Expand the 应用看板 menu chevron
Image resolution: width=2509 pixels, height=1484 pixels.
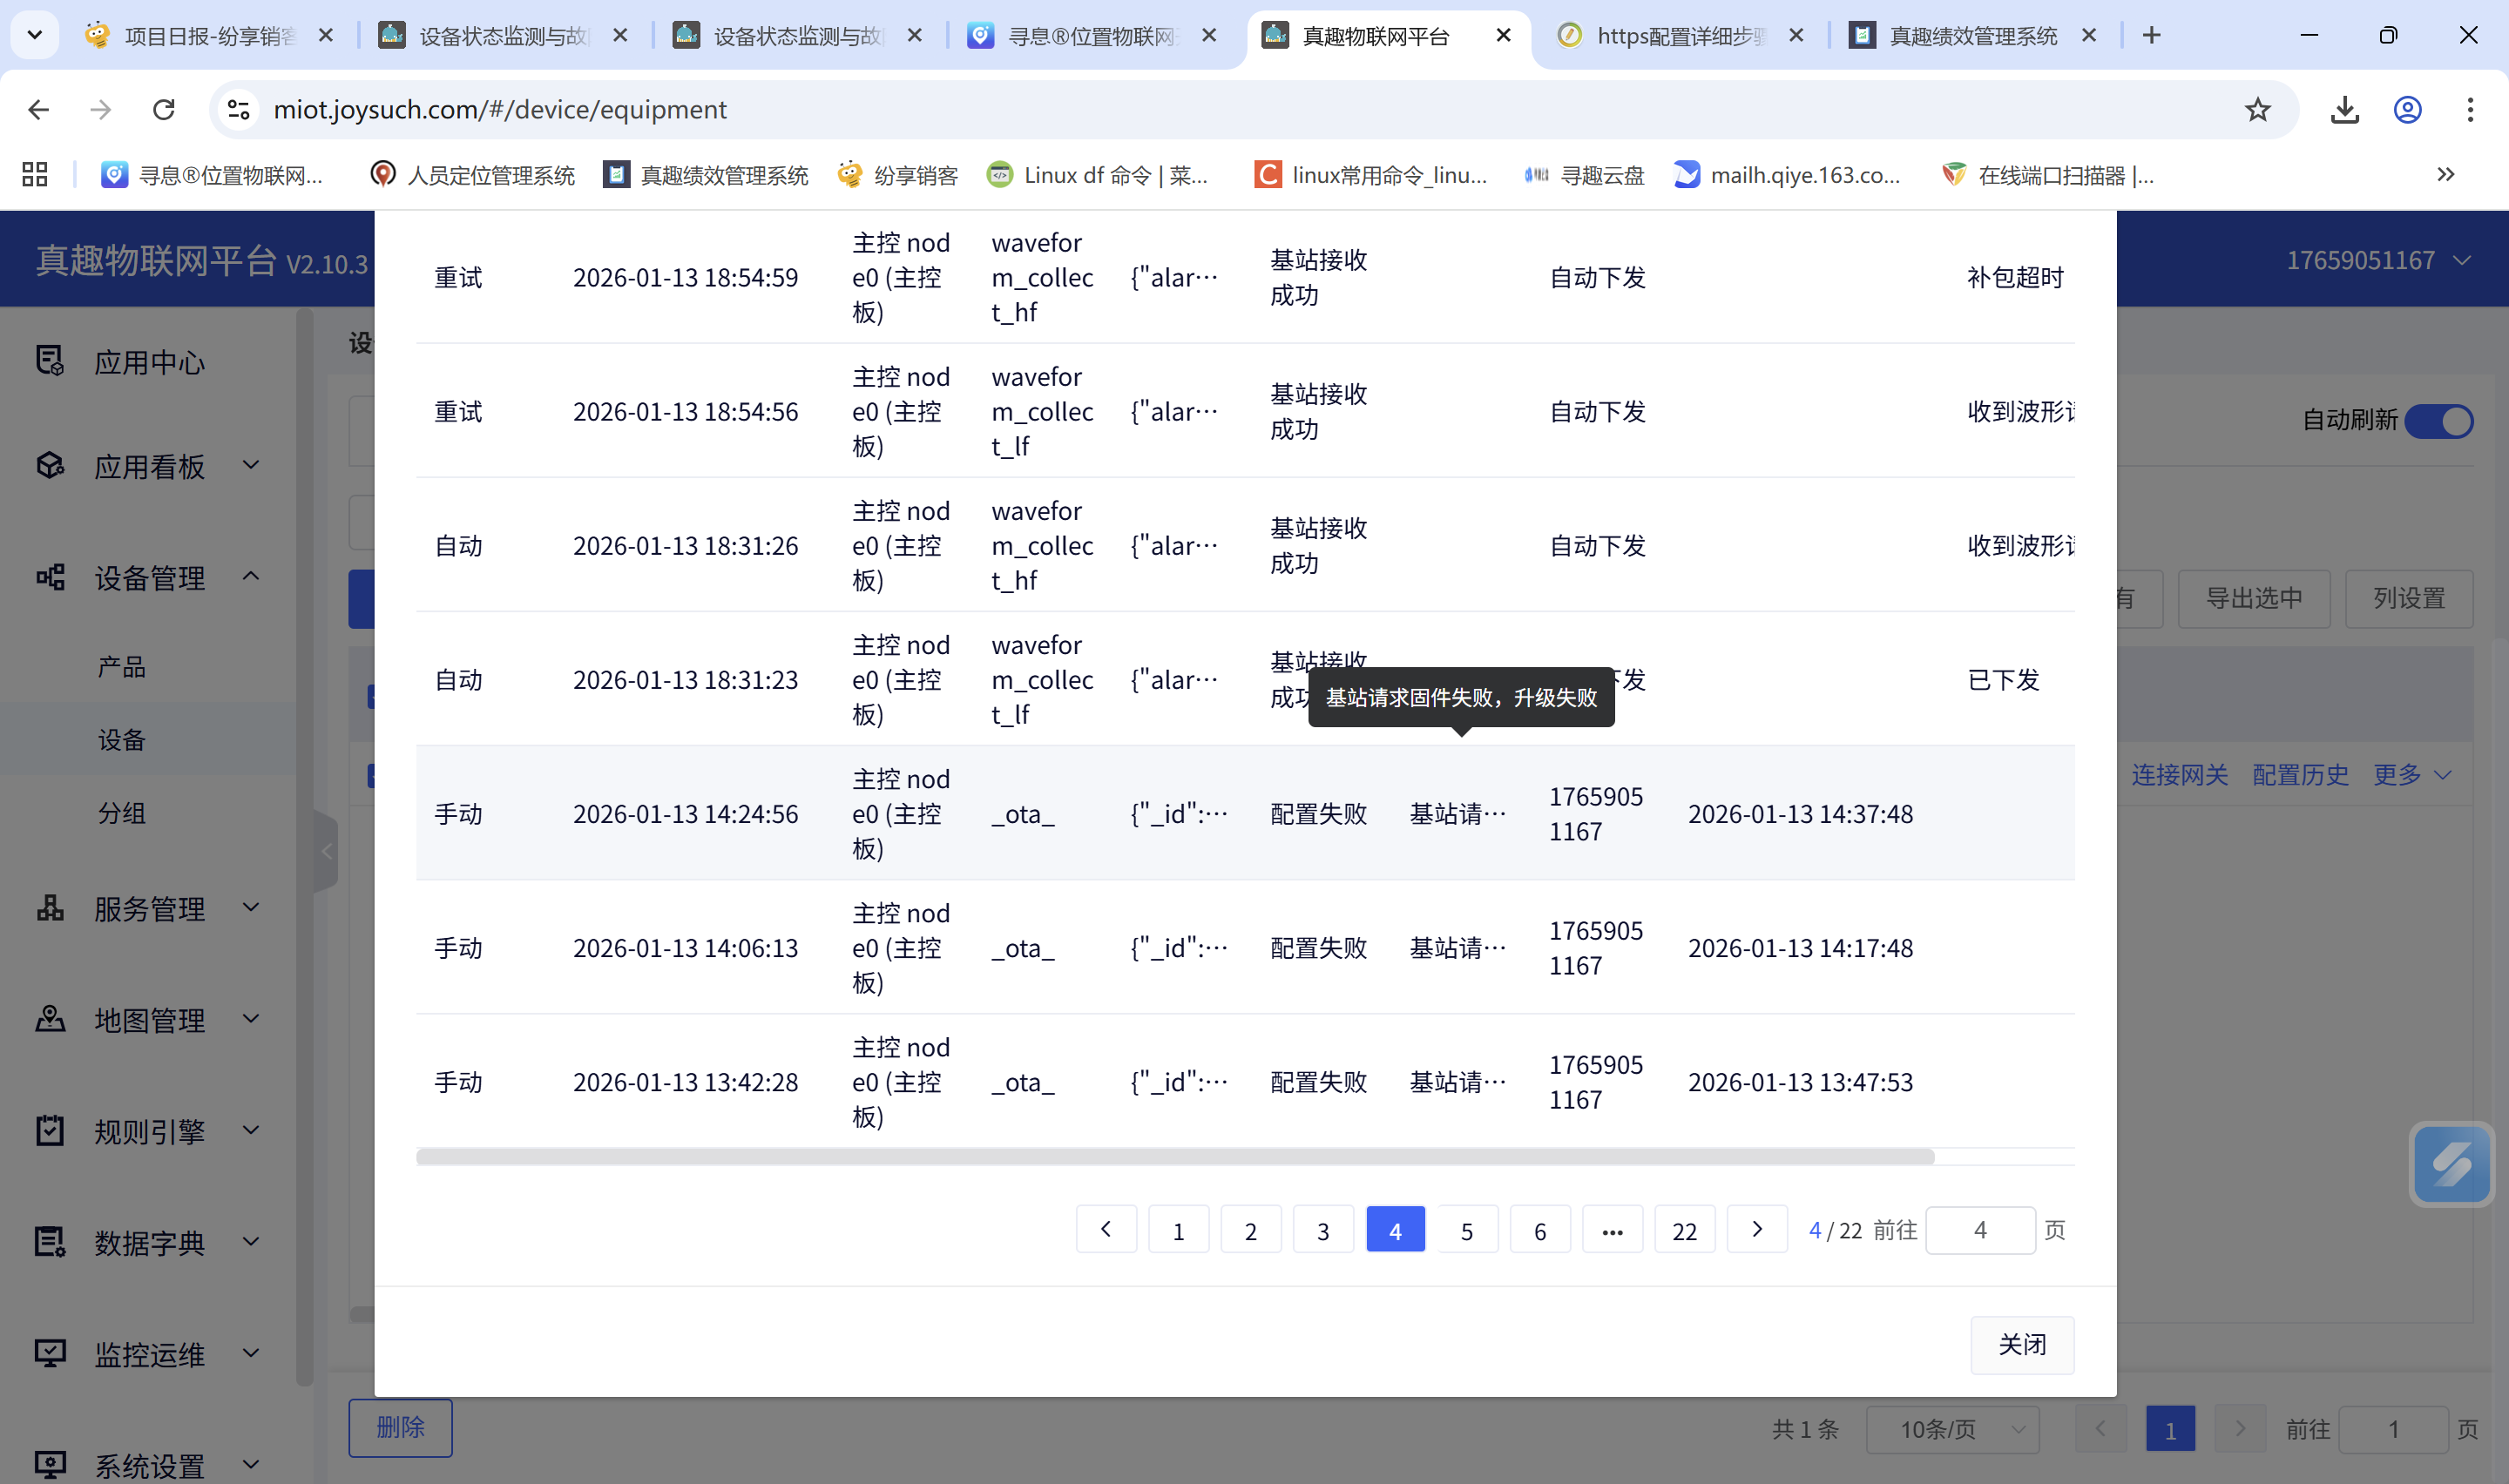[252, 465]
